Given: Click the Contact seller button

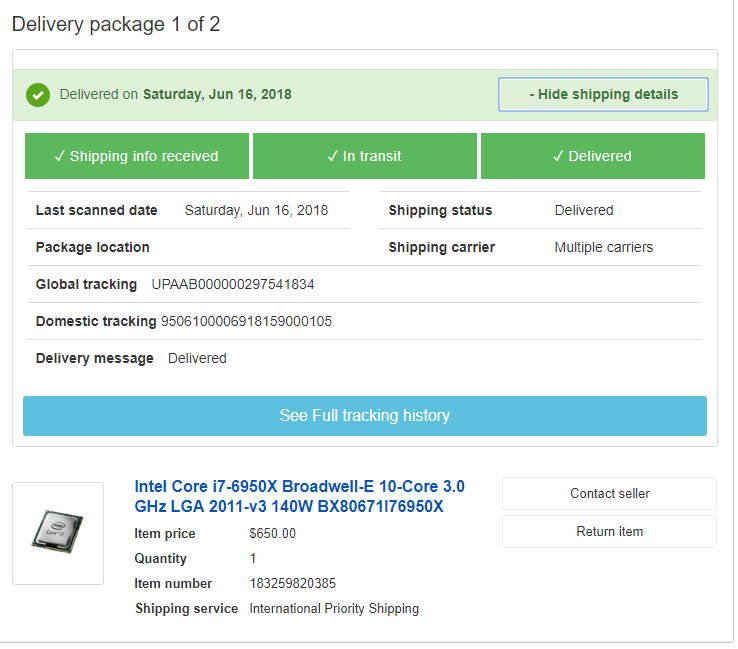Looking at the screenshot, I should tap(610, 494).
